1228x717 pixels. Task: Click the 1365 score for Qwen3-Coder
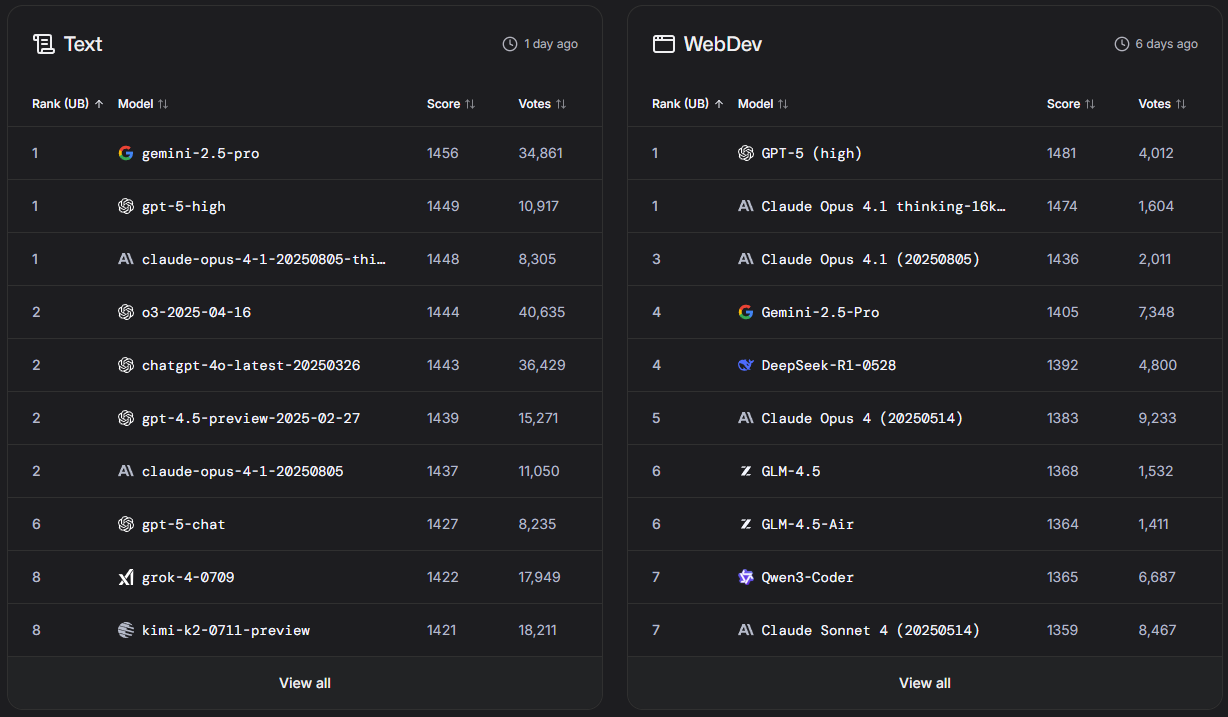pos(1063,577)
